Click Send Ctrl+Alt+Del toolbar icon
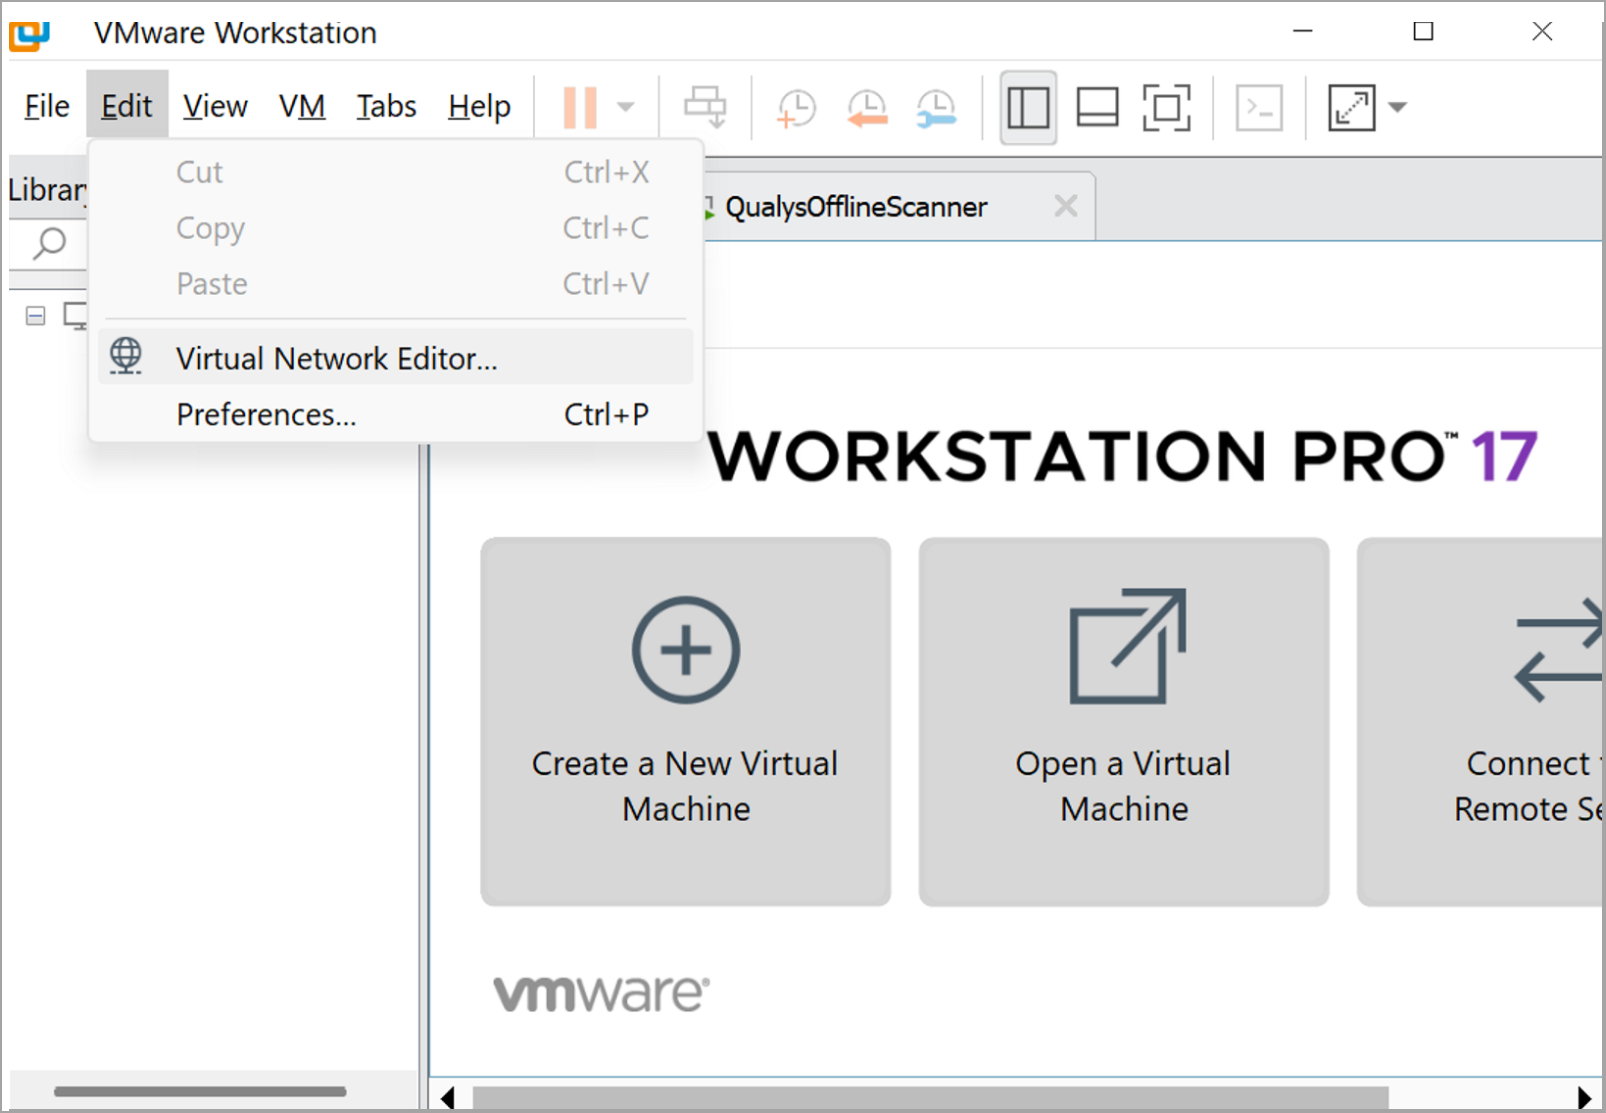The width and height of the screenshot is (1606, 1113). click(x=705, y=107)
